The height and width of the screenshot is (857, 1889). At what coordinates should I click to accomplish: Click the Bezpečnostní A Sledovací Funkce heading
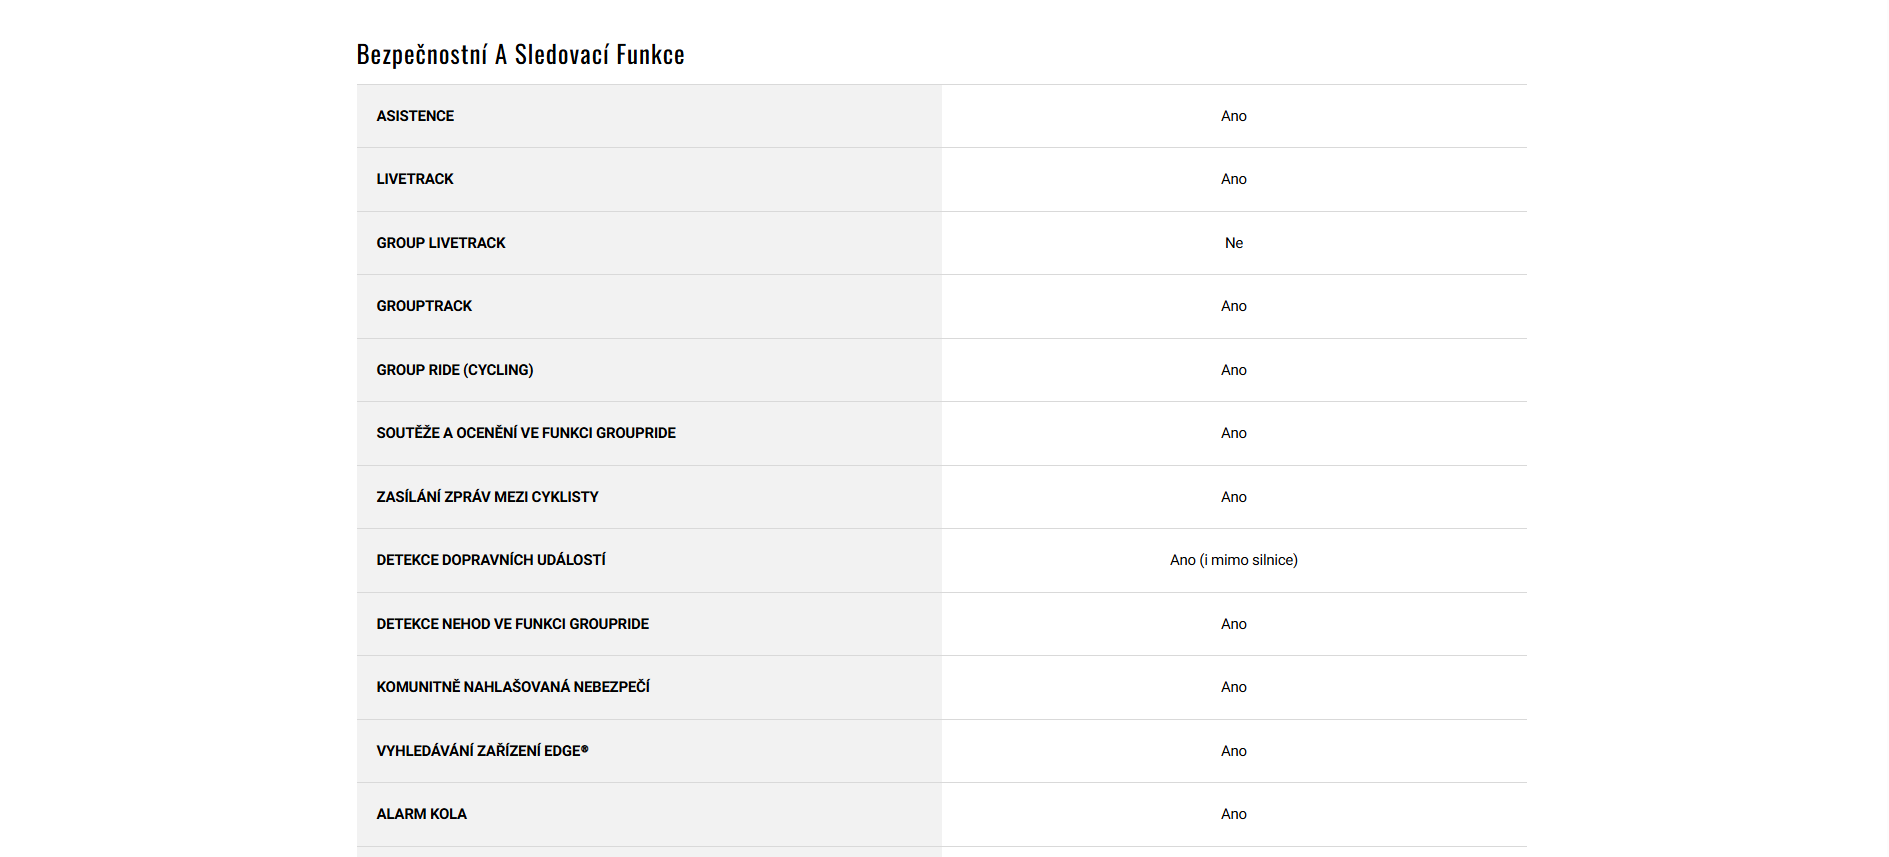pos(520,54)
